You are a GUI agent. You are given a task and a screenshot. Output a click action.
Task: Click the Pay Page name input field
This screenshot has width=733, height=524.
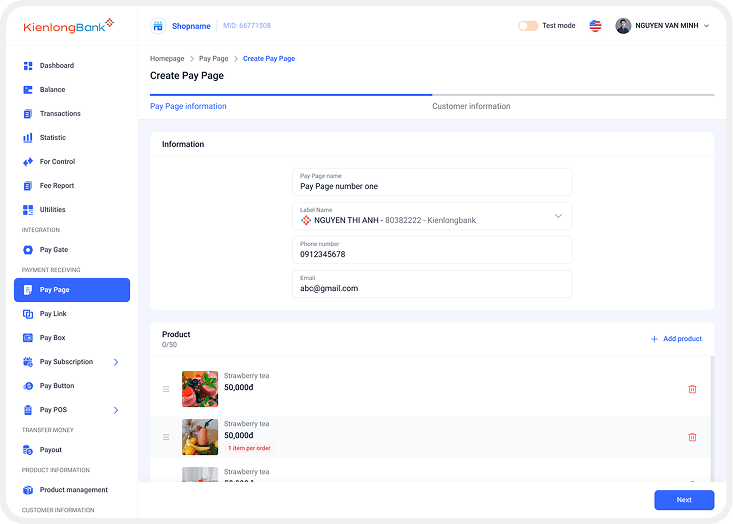point(432,182)
